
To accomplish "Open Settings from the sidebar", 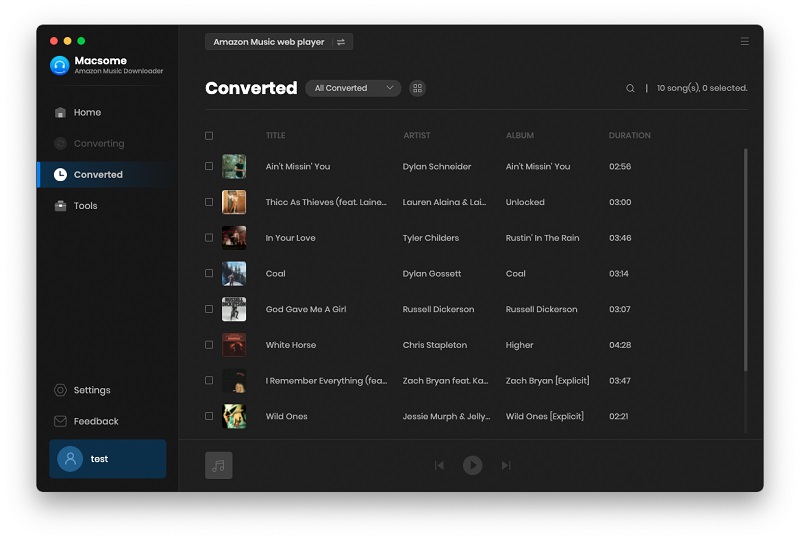I will (x=82, y=390).
